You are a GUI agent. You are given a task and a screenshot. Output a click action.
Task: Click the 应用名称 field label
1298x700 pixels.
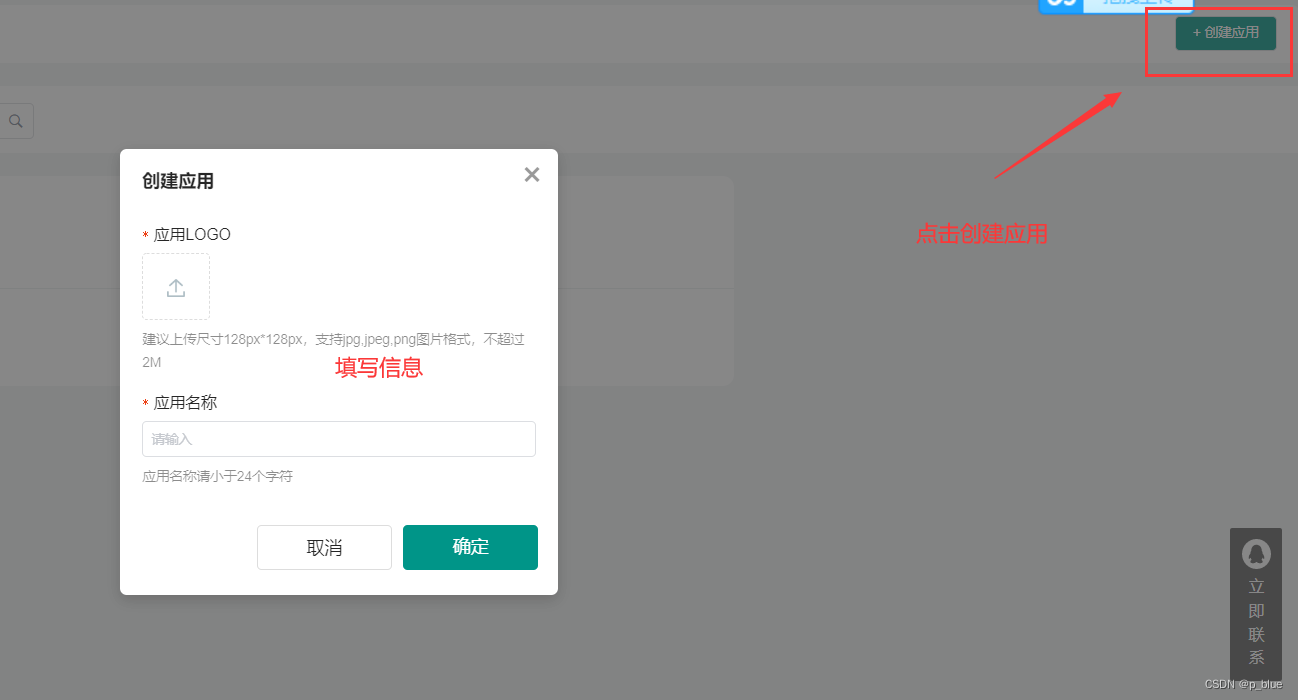(185, 403)
